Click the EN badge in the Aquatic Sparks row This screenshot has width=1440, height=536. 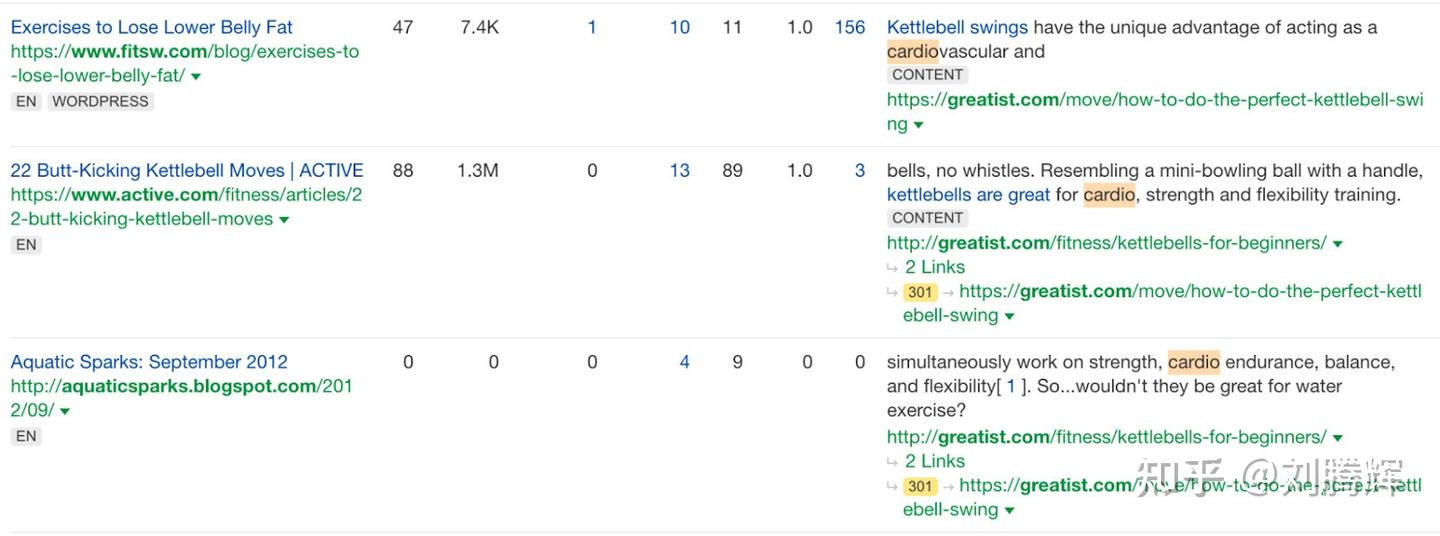click(26, 436)
